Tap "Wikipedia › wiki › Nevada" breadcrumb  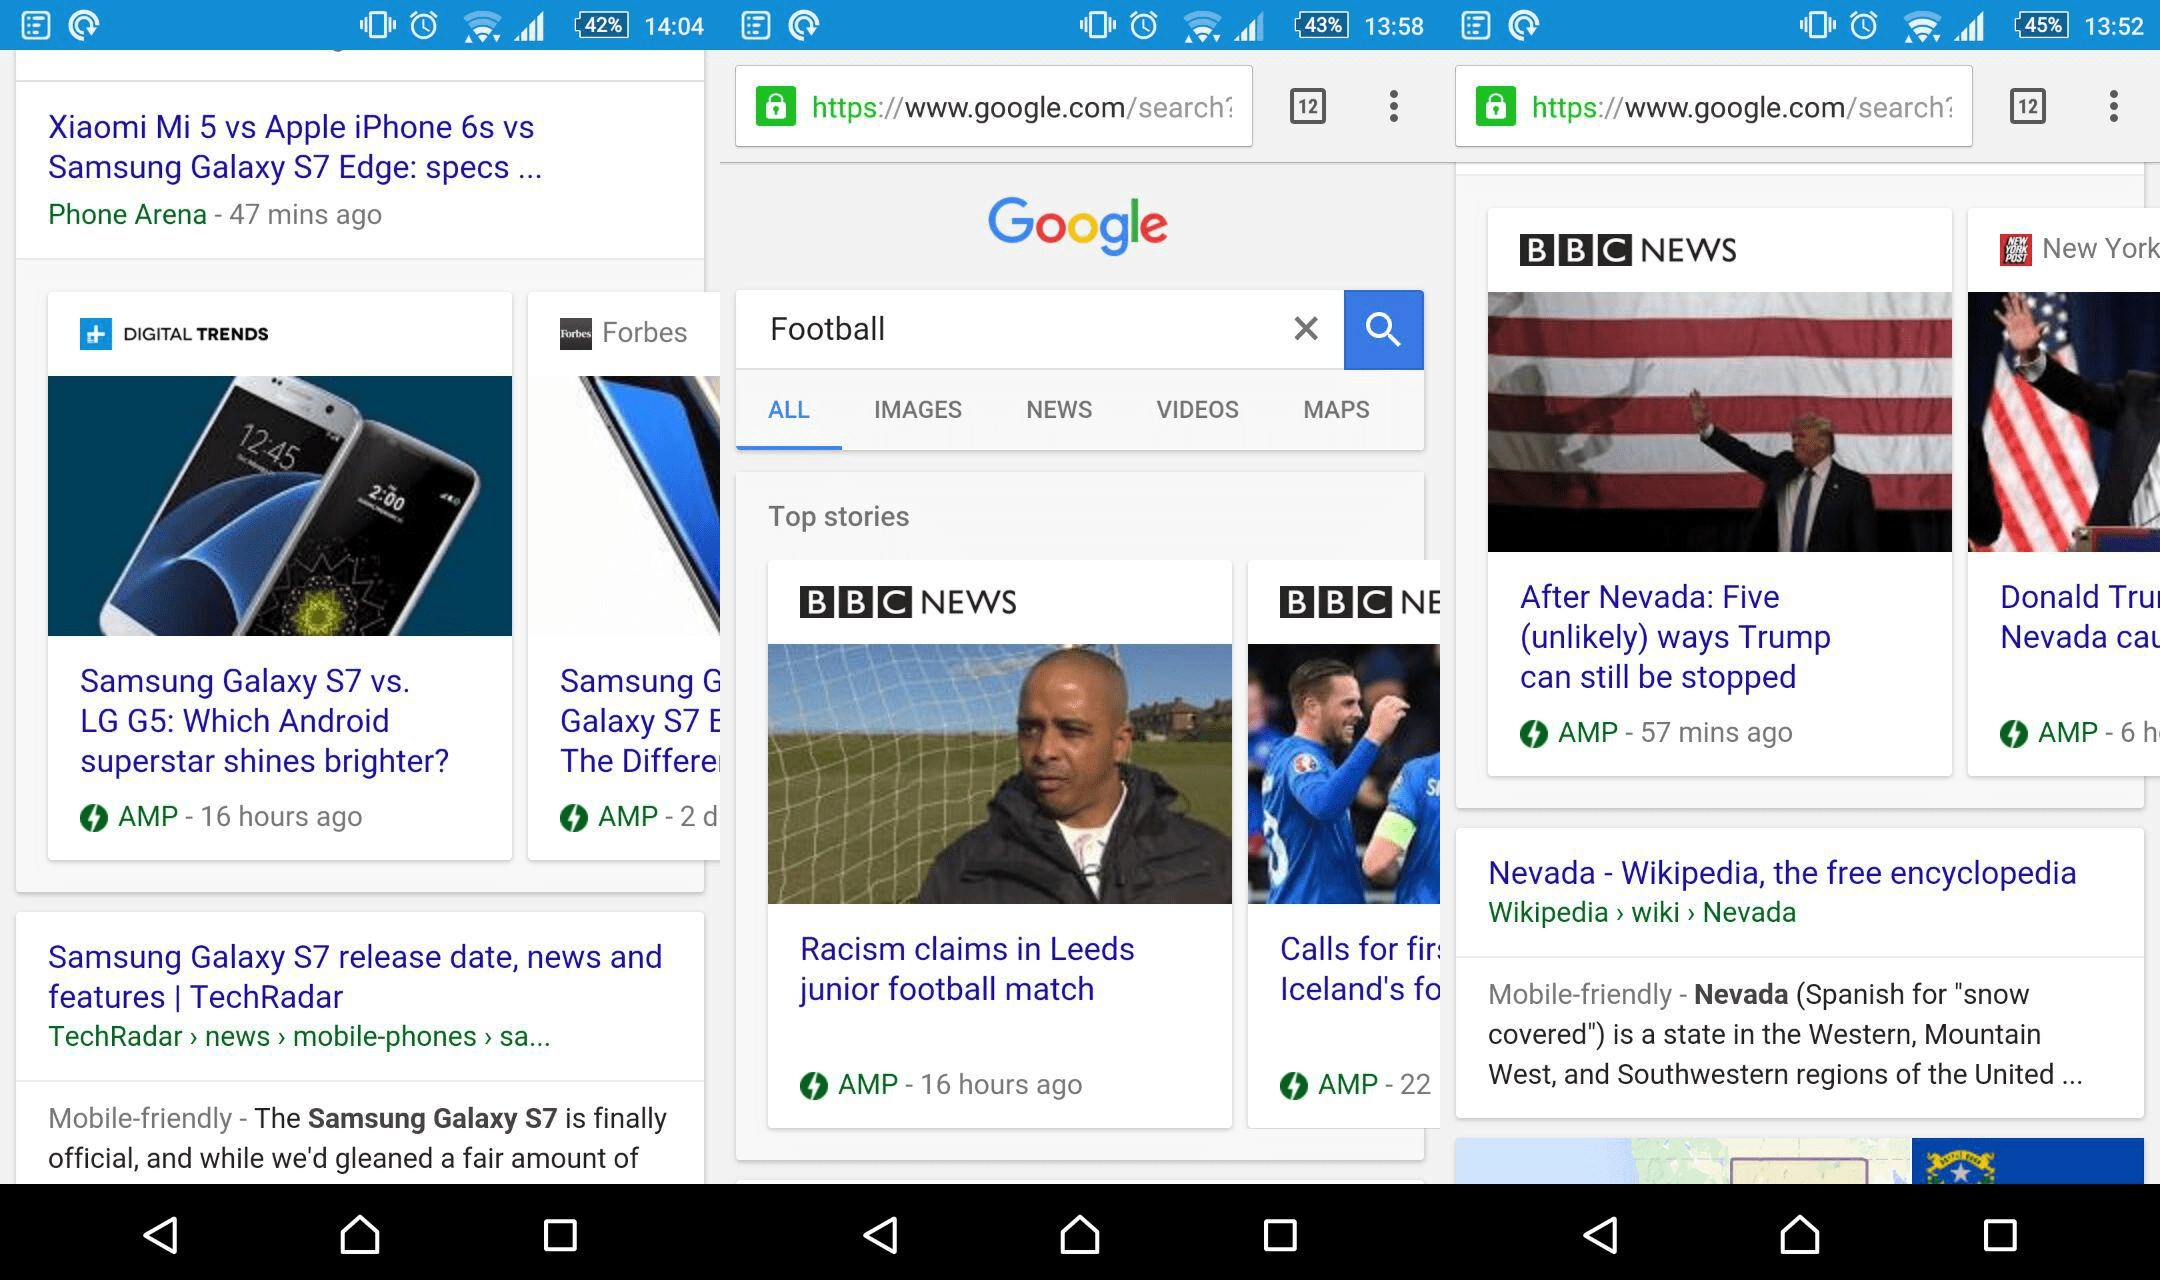point(1642,913)
